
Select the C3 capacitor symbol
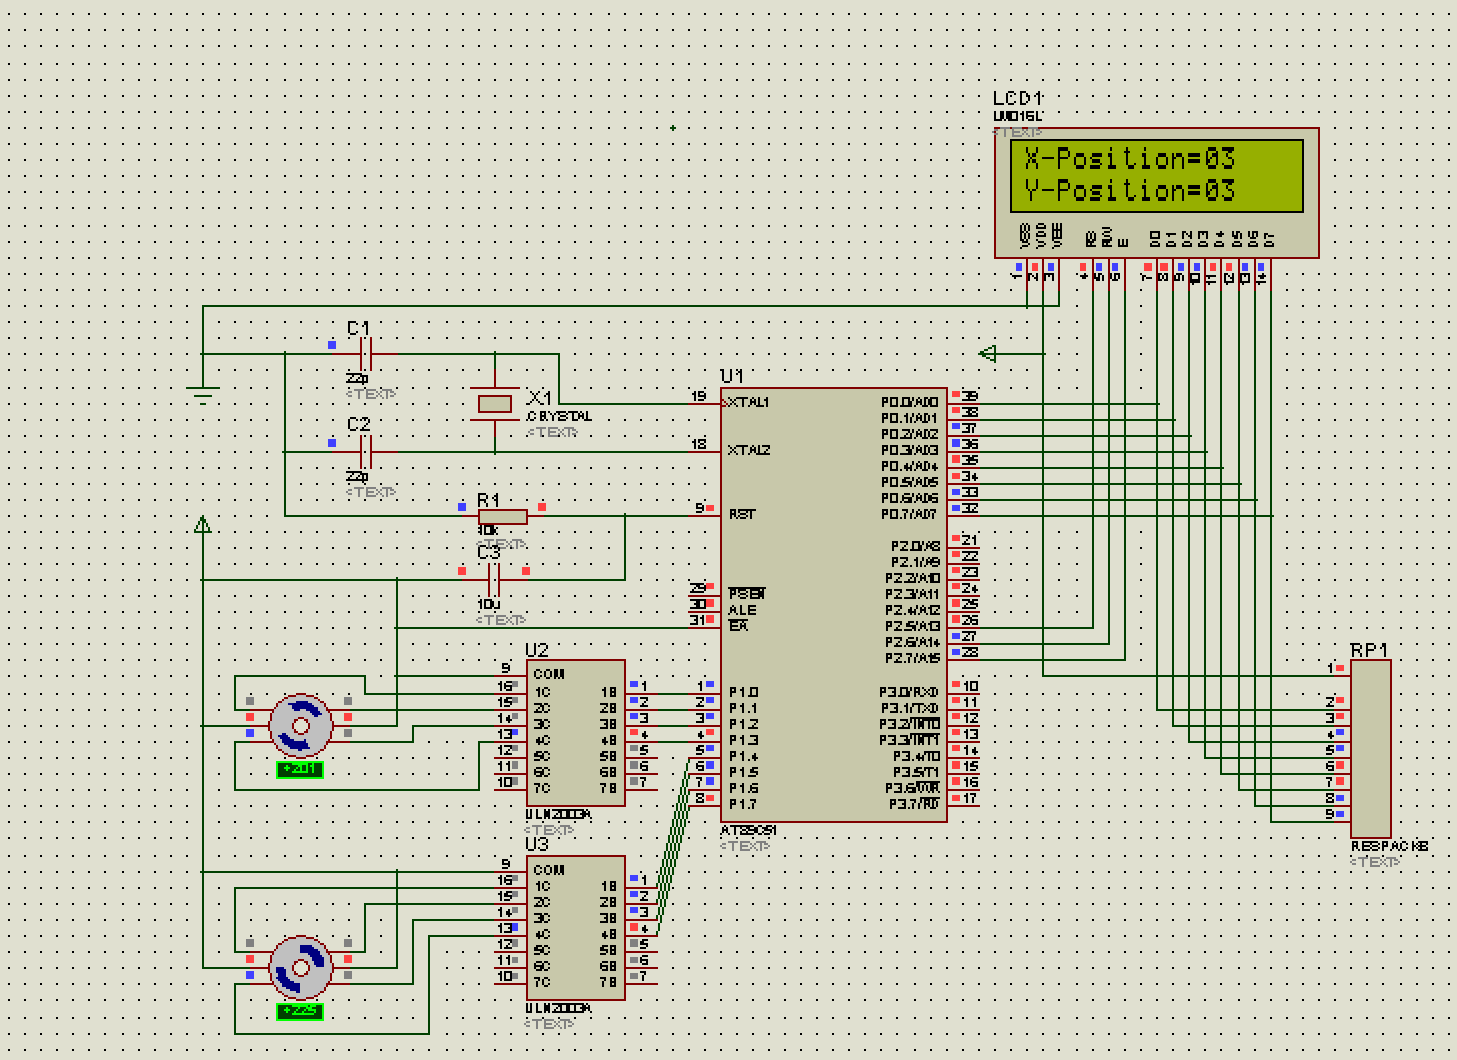tap(493, 580)
